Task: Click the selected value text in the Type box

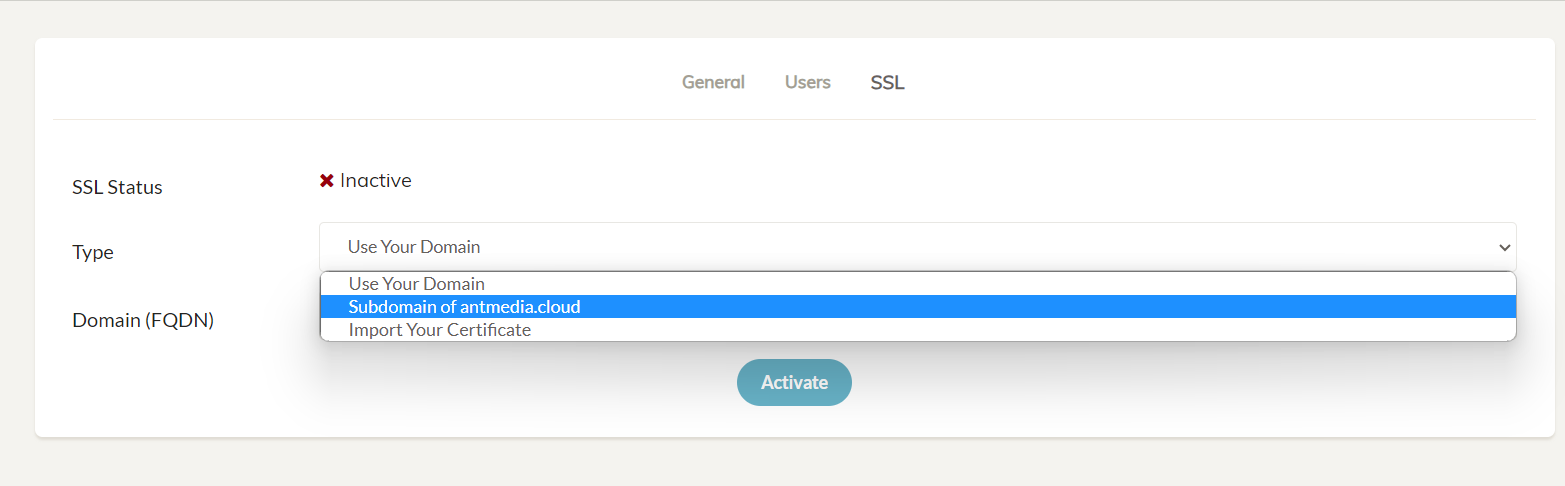Action: tap(414, 246)
